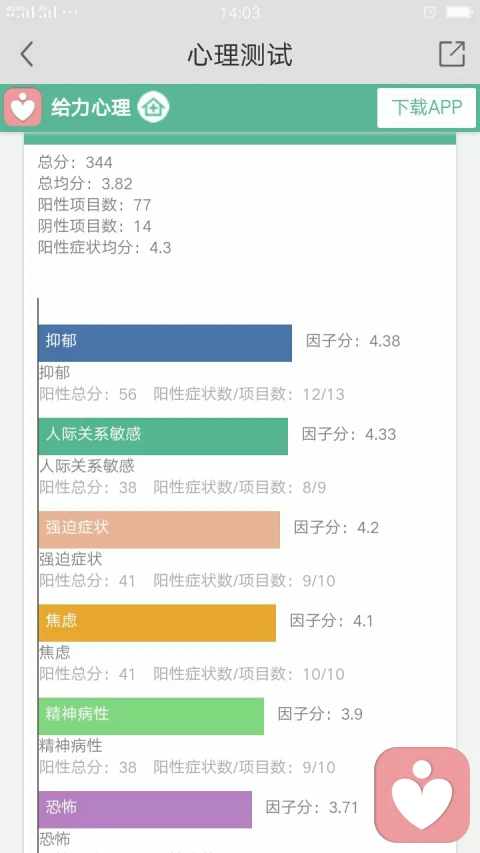The image size is (480, 853).
Task: Tap the 心理测试 page title
Action: tap(240, 54)
